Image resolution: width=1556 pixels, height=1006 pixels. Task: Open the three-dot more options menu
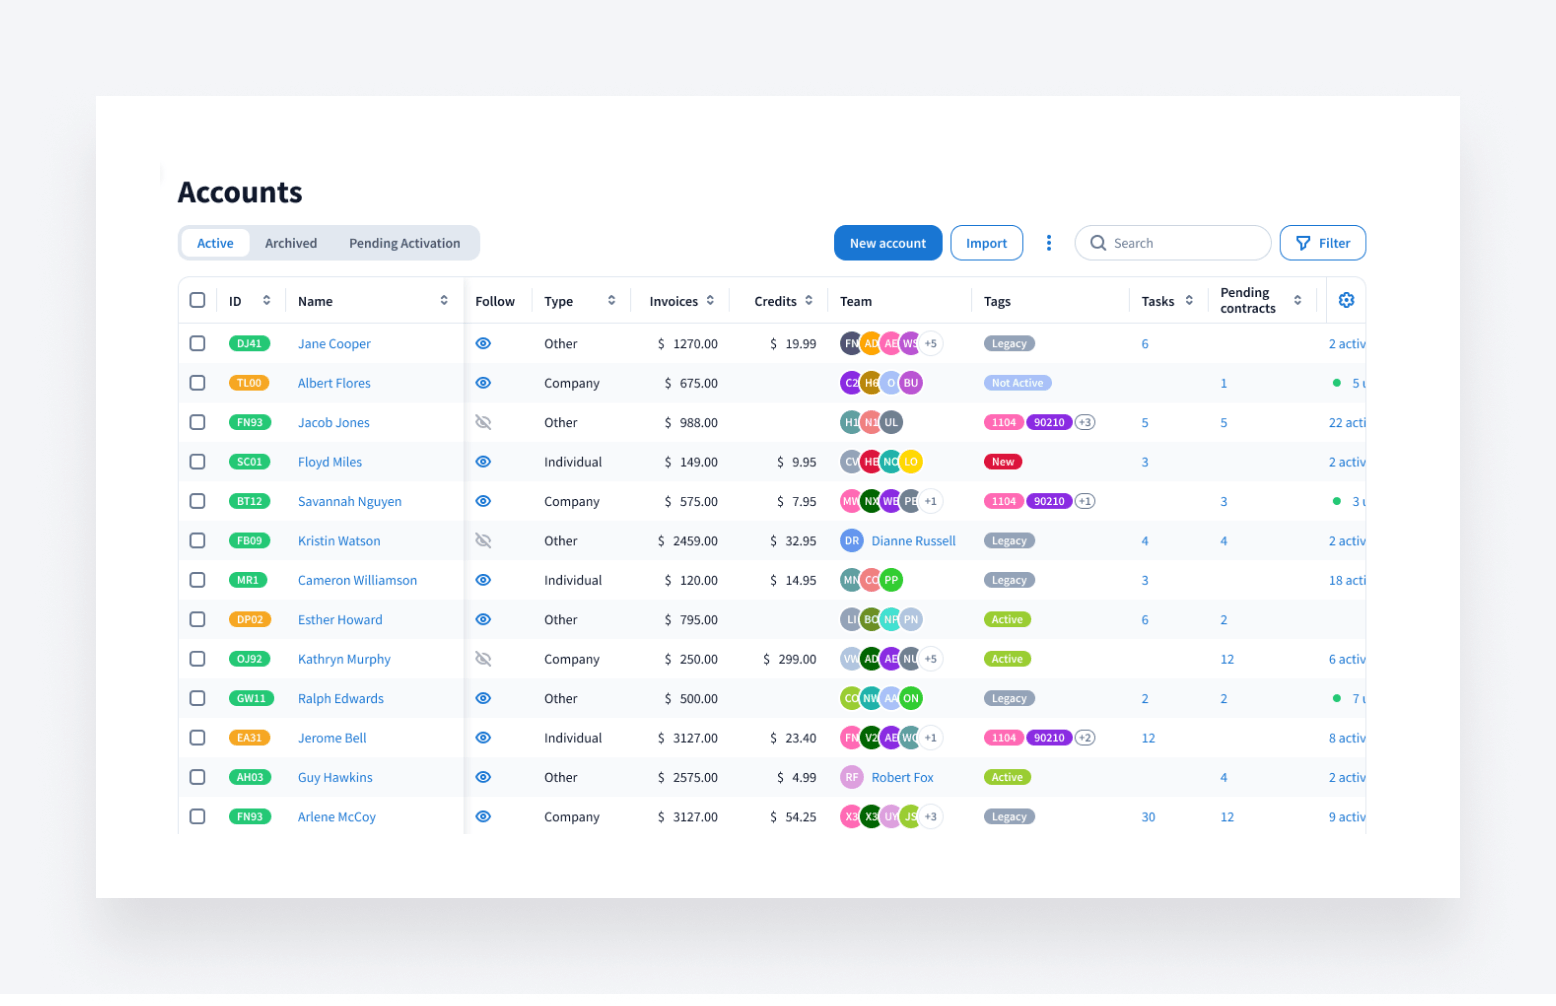tap(1048, 243)
